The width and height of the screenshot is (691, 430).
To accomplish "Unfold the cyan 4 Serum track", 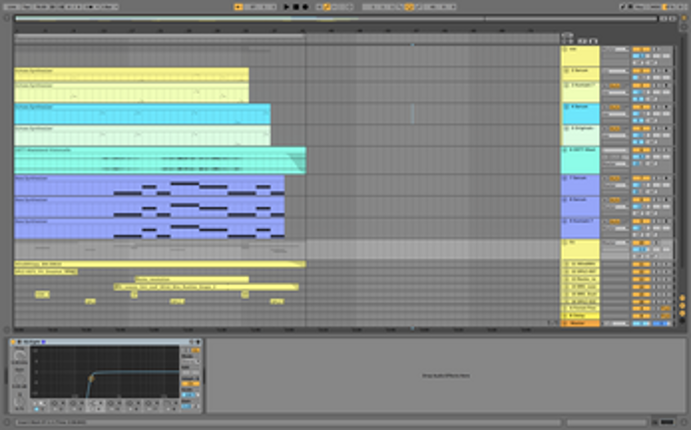I will 566,107.
